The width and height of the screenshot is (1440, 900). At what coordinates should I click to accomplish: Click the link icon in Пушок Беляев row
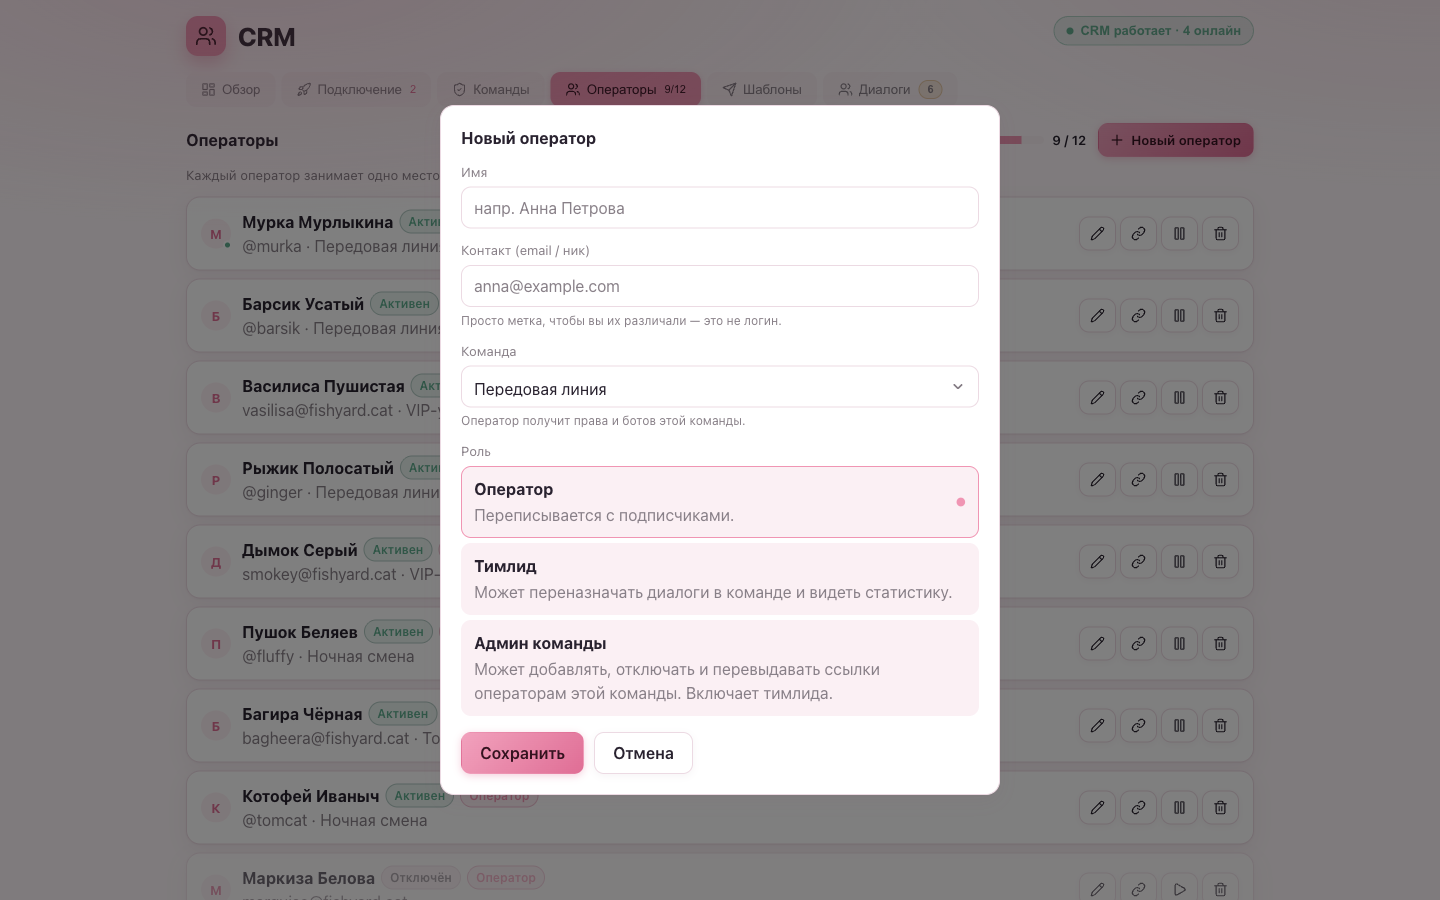1138,644
